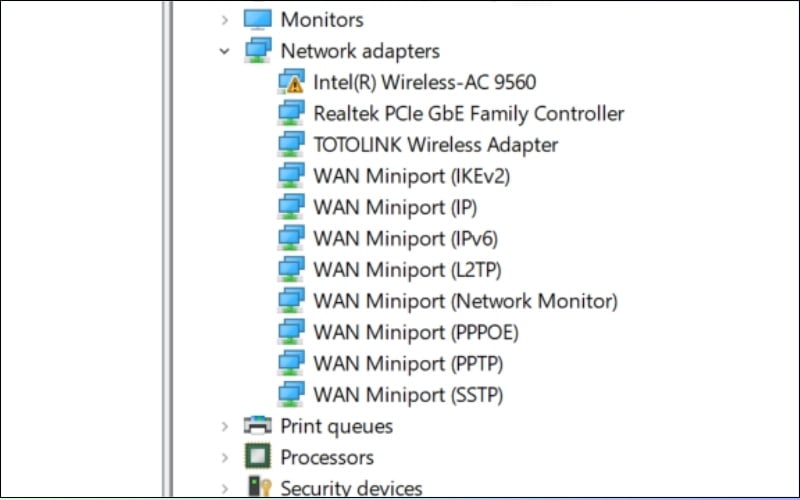Click the Intel Wireless-AC 9560 warning icon
The width and height of the screenshot is (800, 500).
291,82
